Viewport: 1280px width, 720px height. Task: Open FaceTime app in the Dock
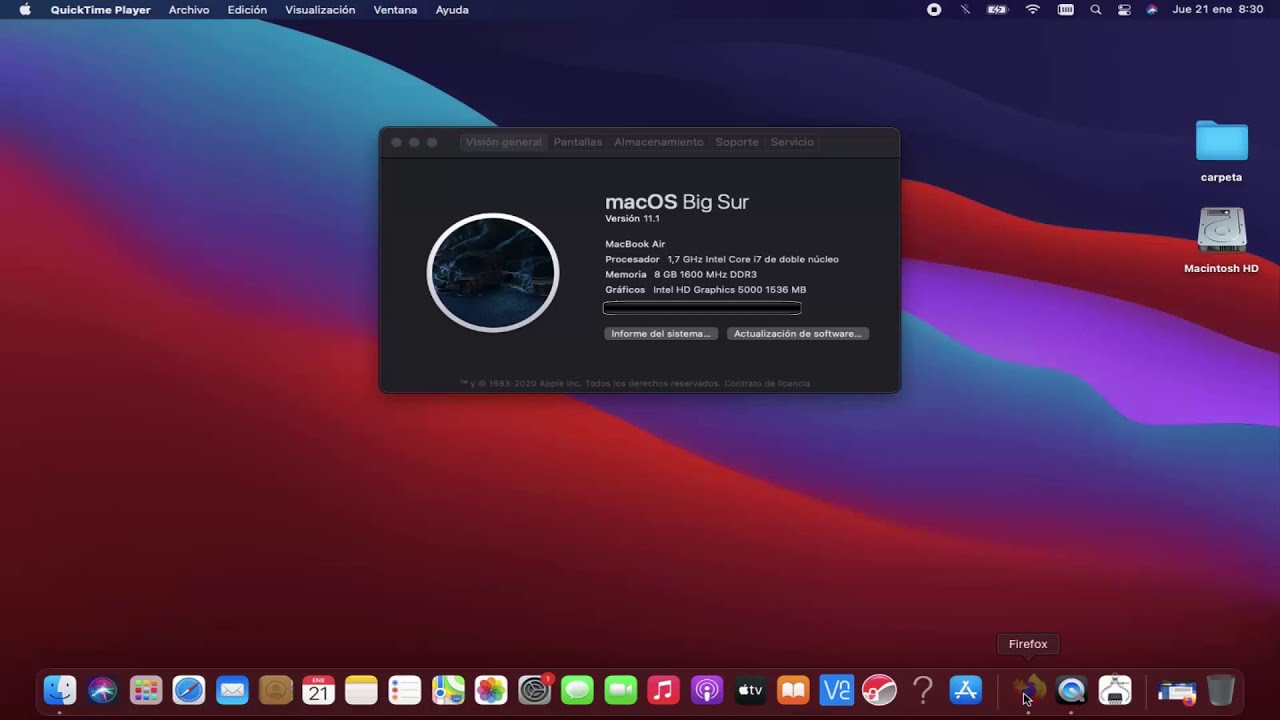coord(621,690)
